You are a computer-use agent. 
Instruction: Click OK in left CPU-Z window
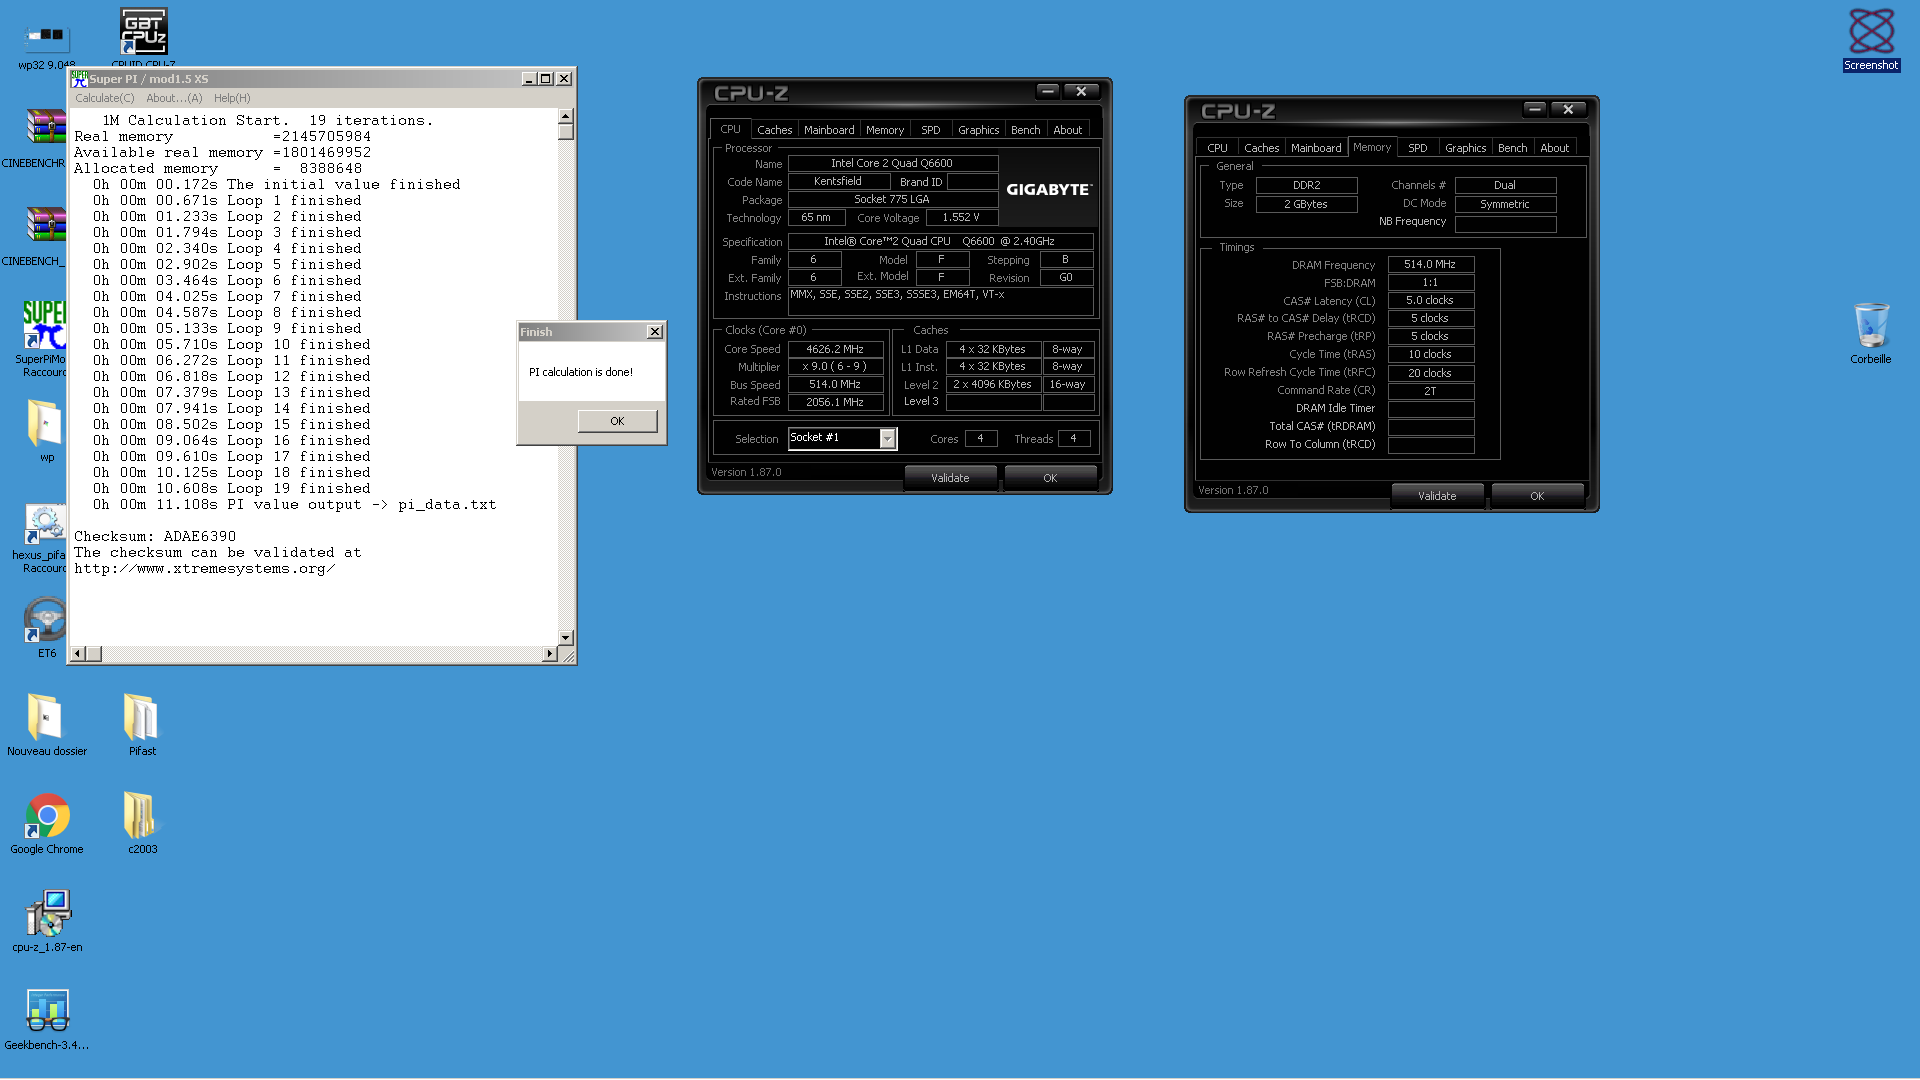[x=1050, y=478]
